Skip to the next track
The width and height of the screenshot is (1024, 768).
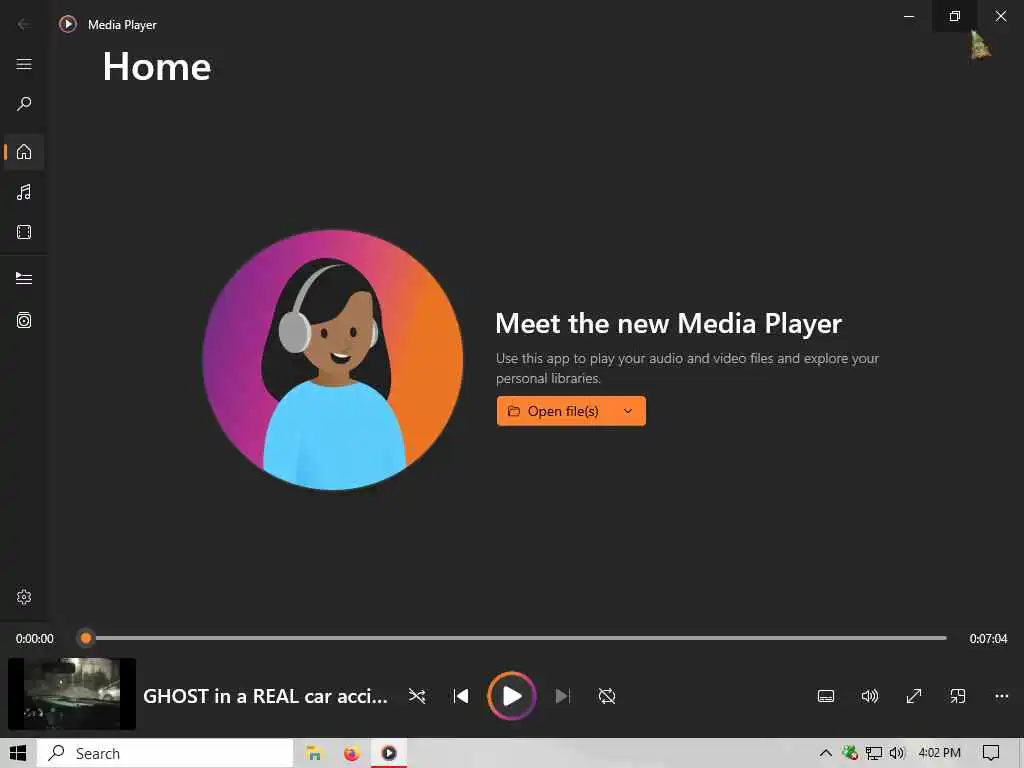562,696
